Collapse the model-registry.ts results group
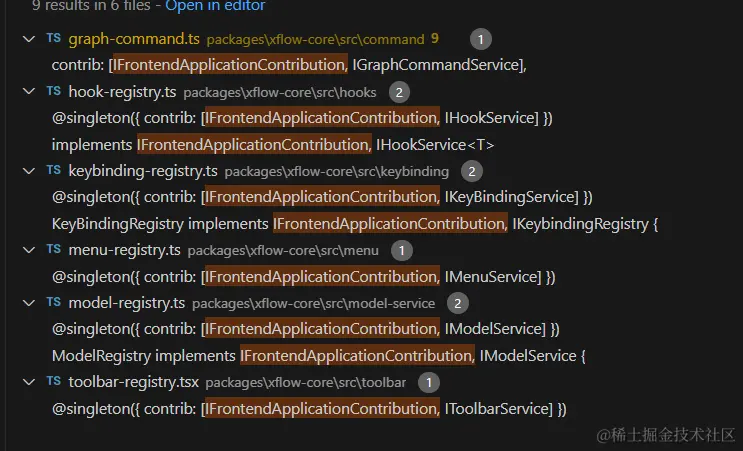This screenshot has width=743, height=451. [29, 302]
